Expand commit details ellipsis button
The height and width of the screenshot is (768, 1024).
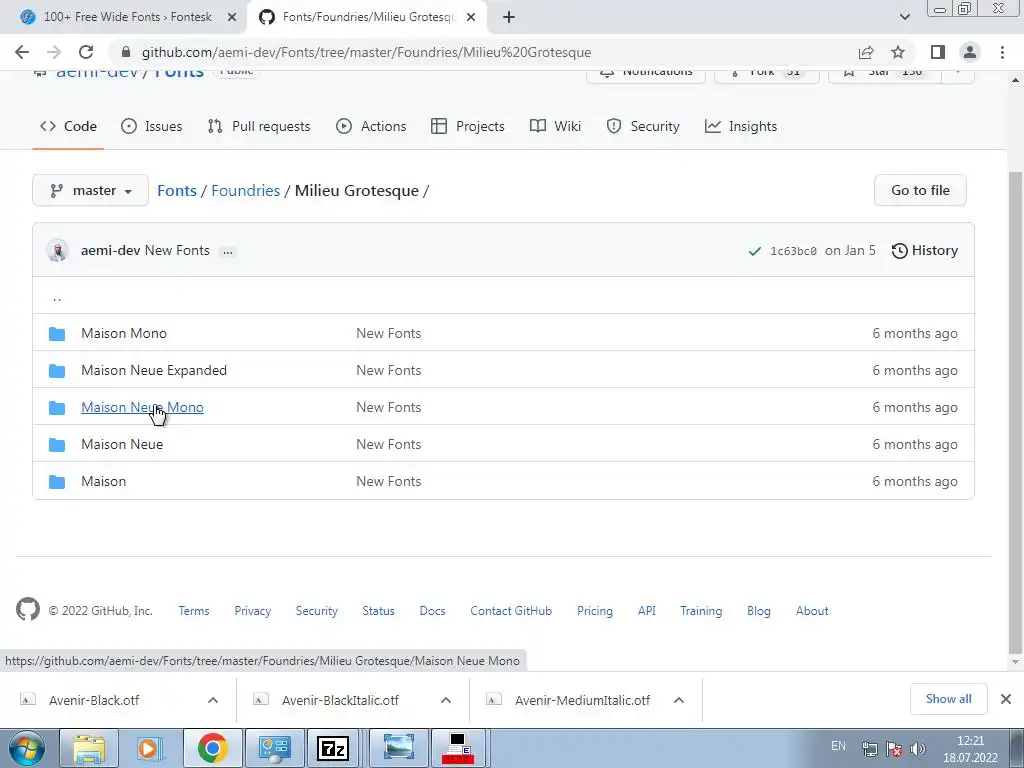click(x=227, y=251)
